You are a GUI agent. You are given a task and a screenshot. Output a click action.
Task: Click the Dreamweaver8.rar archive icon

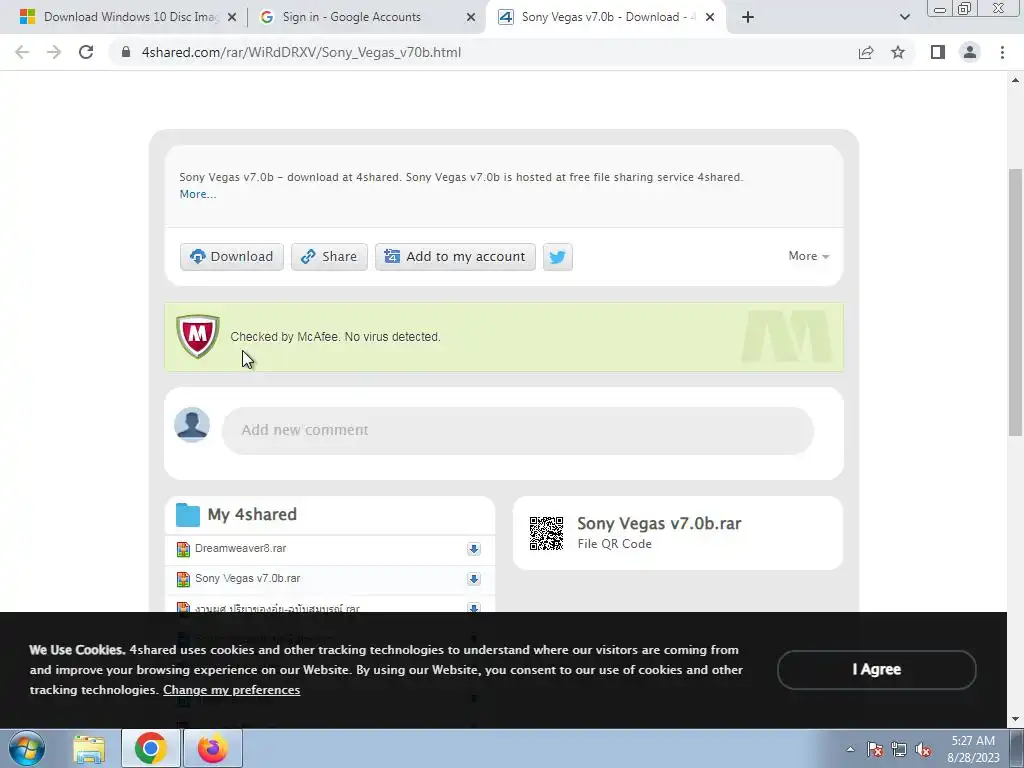point(184,549)
